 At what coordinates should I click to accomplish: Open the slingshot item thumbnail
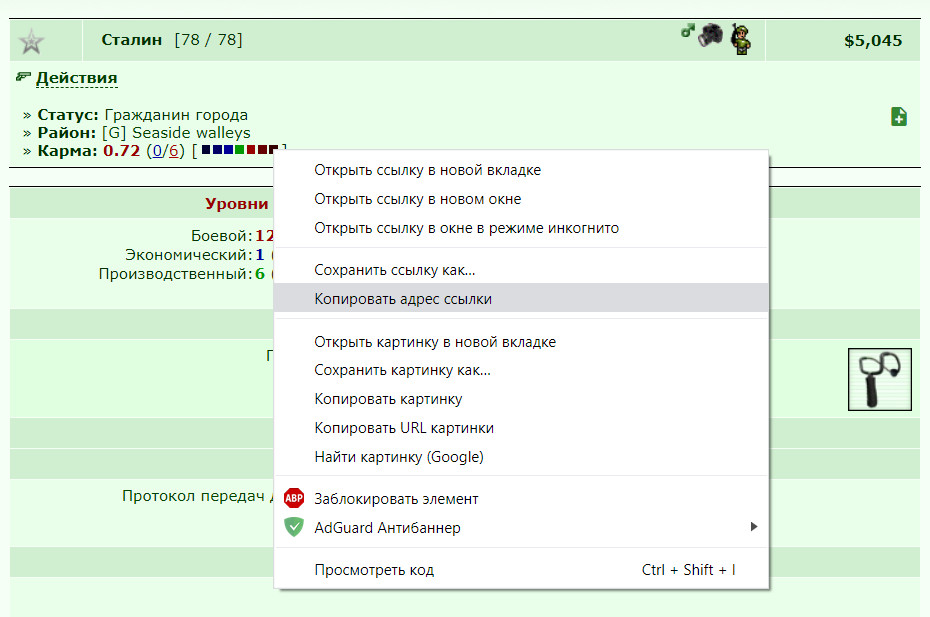880,379
